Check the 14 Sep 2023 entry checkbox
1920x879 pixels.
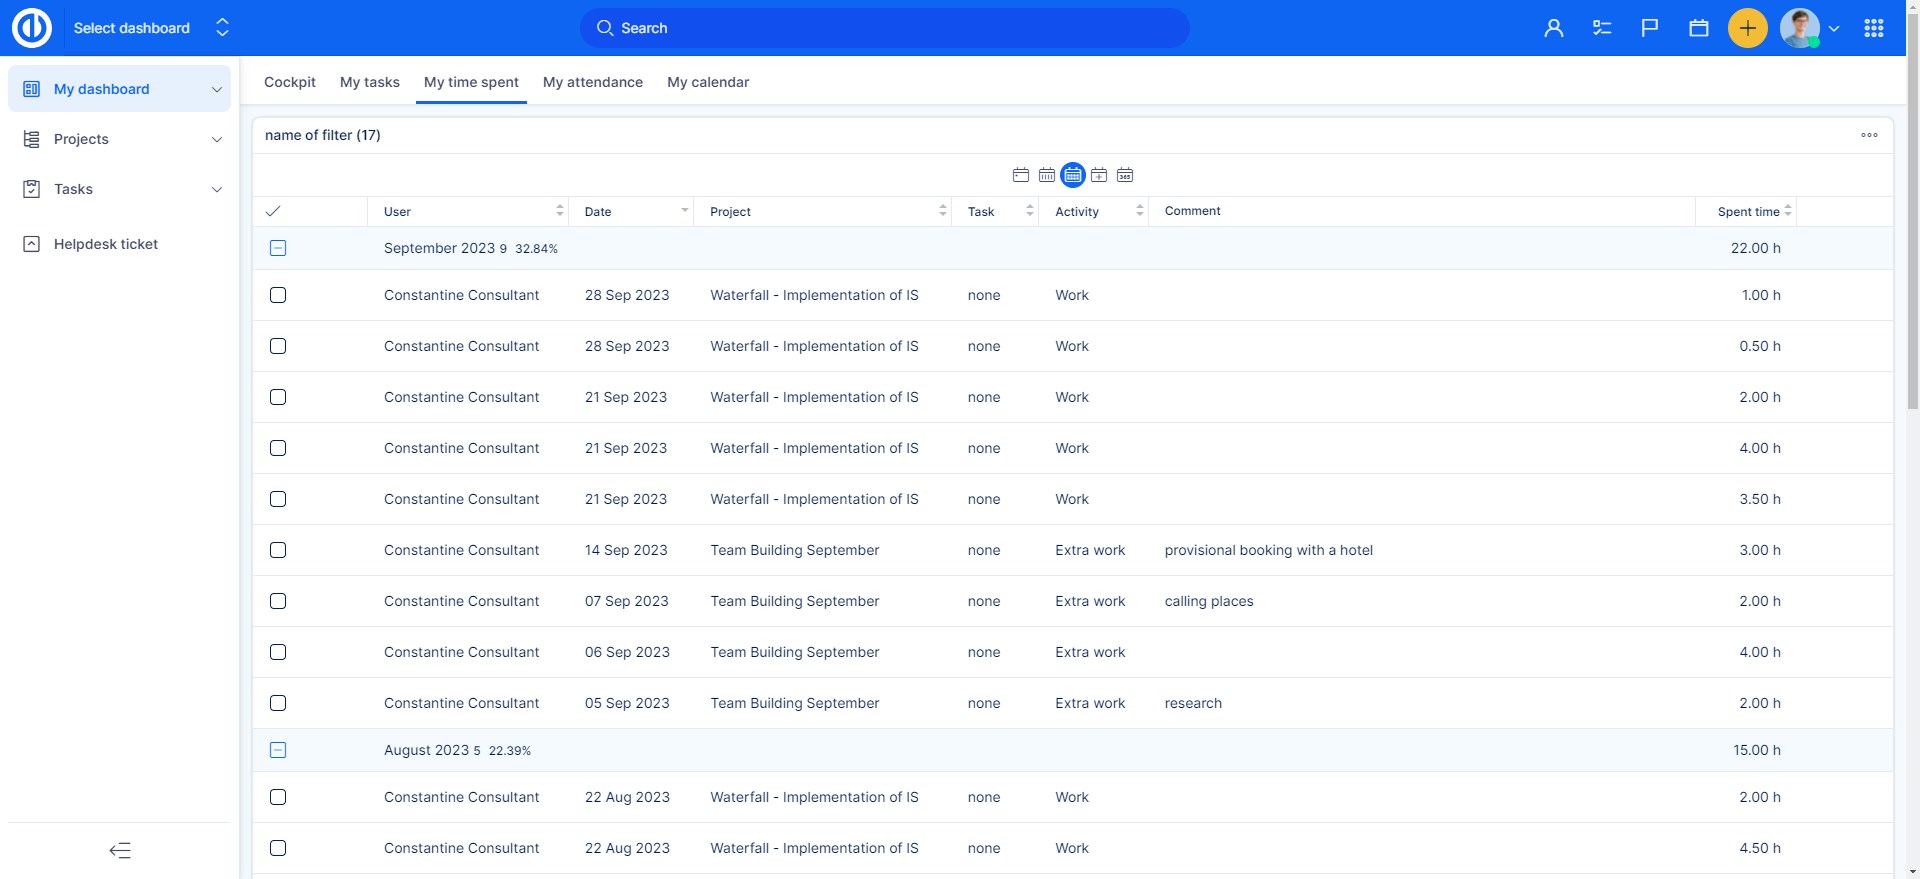(278, 550)
